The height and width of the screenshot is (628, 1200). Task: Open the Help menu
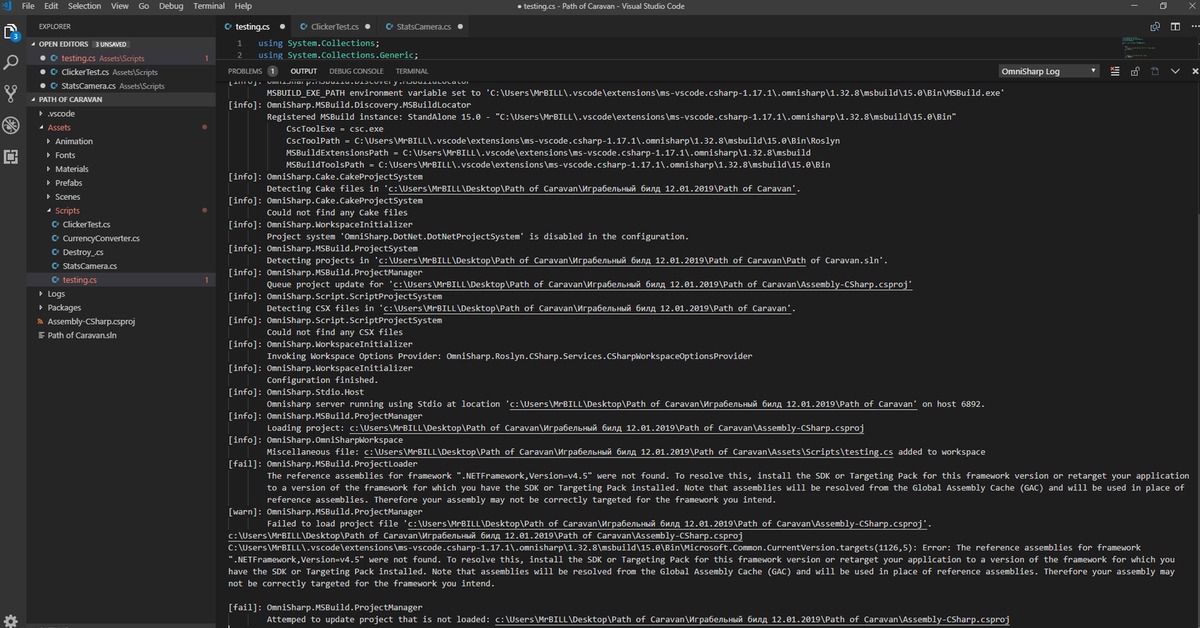tap(242, 6)
